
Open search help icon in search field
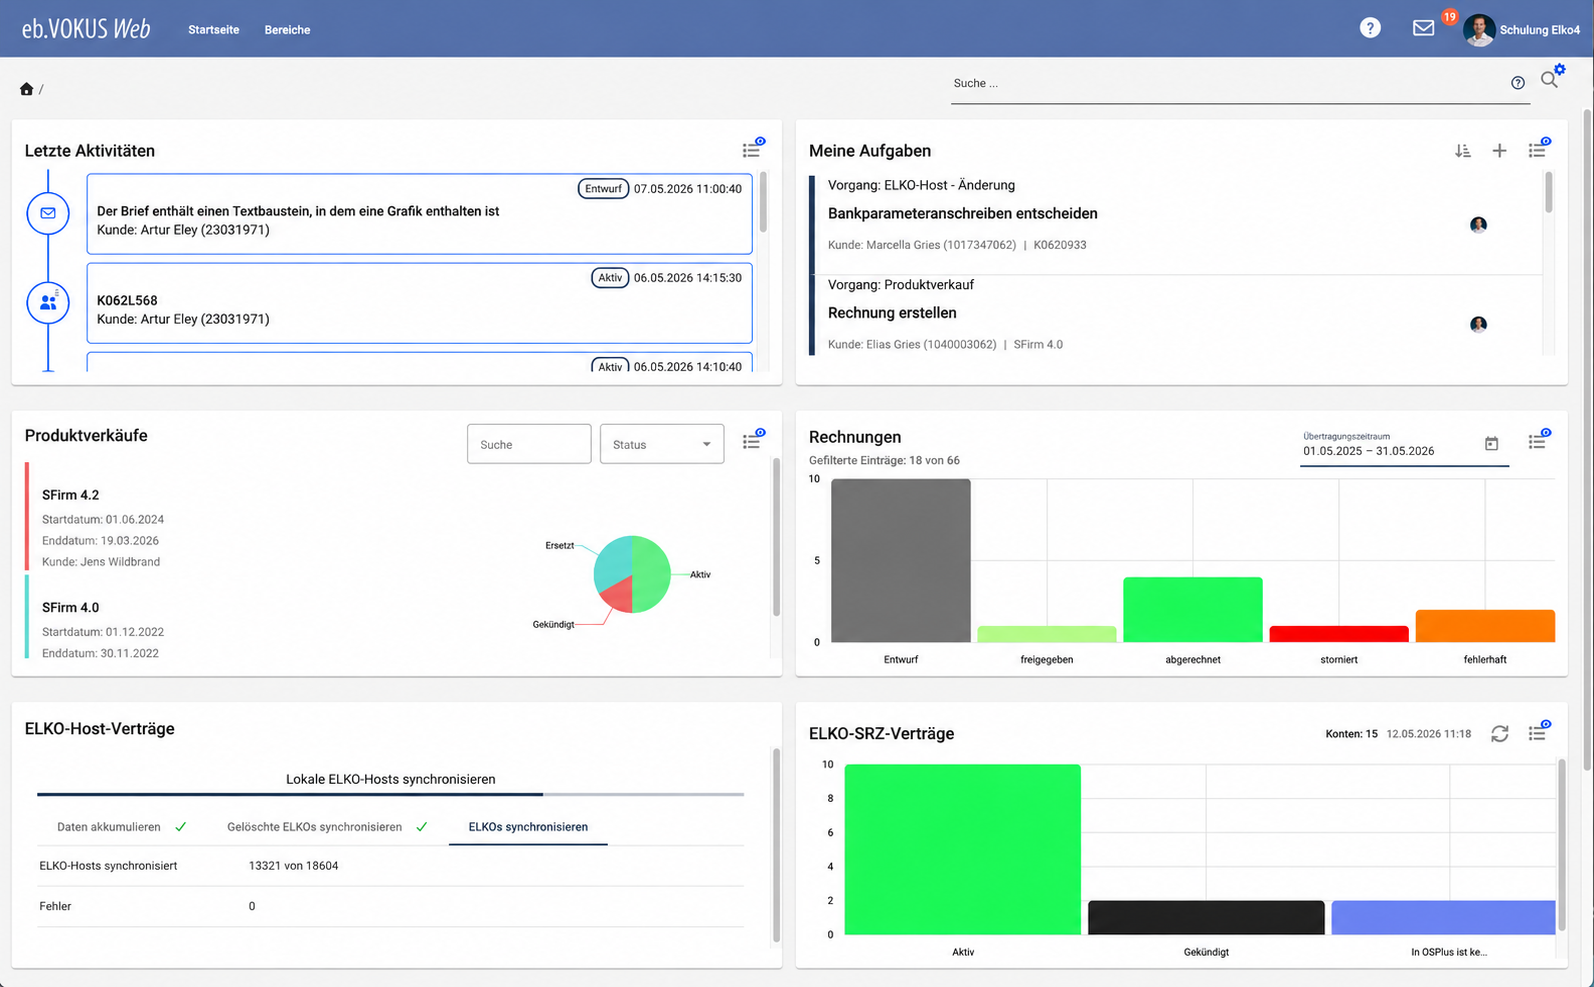coord(1518,83)
